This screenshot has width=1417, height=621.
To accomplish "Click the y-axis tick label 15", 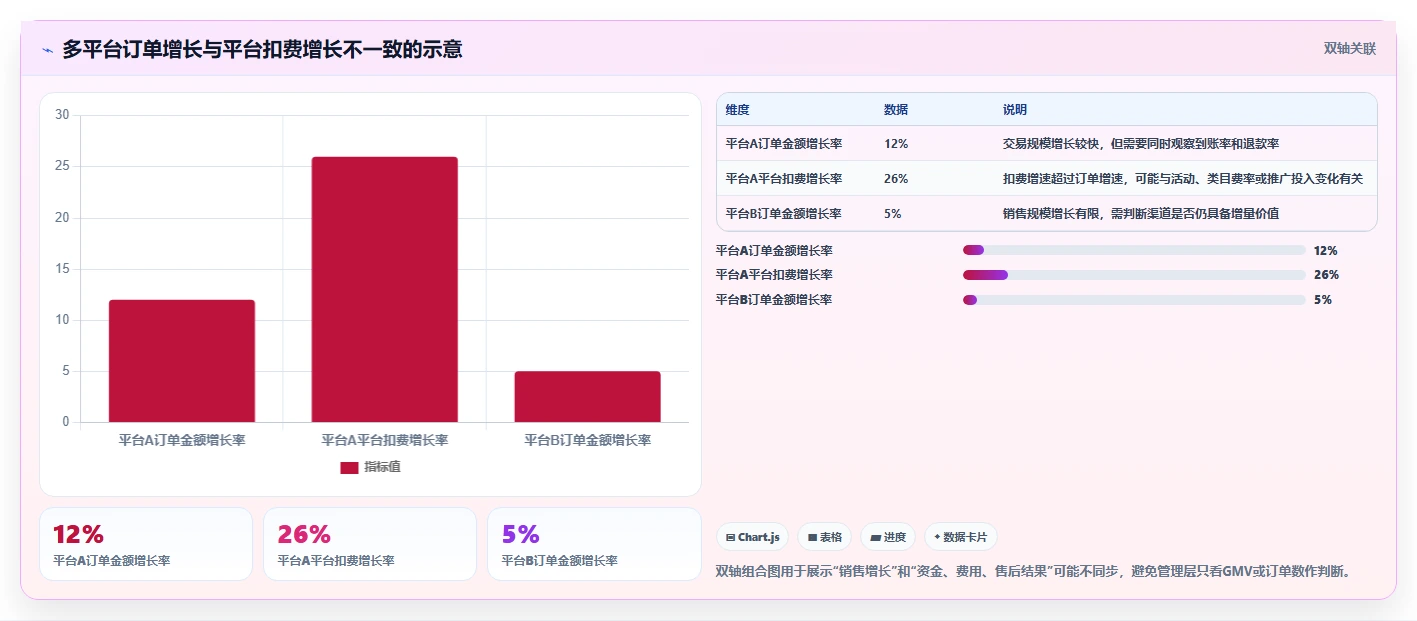I will click(x=62, y=269).
